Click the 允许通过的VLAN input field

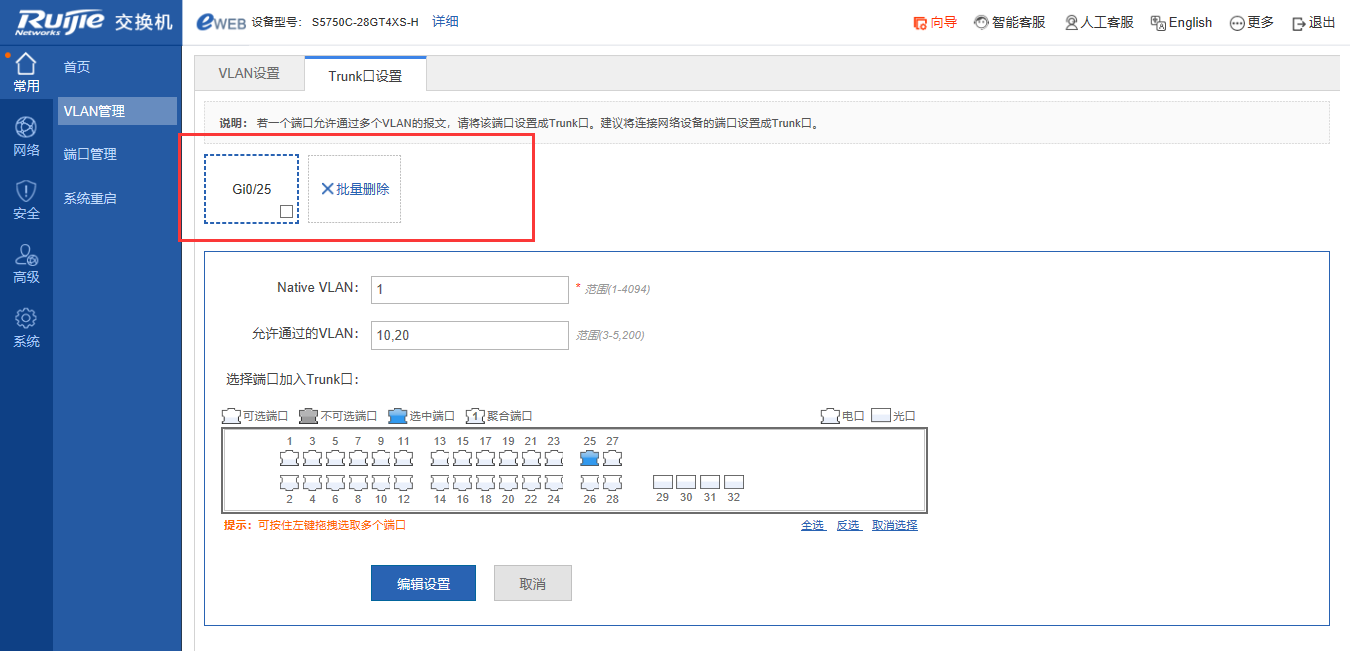pyautogui.click(x=469, y=335)
